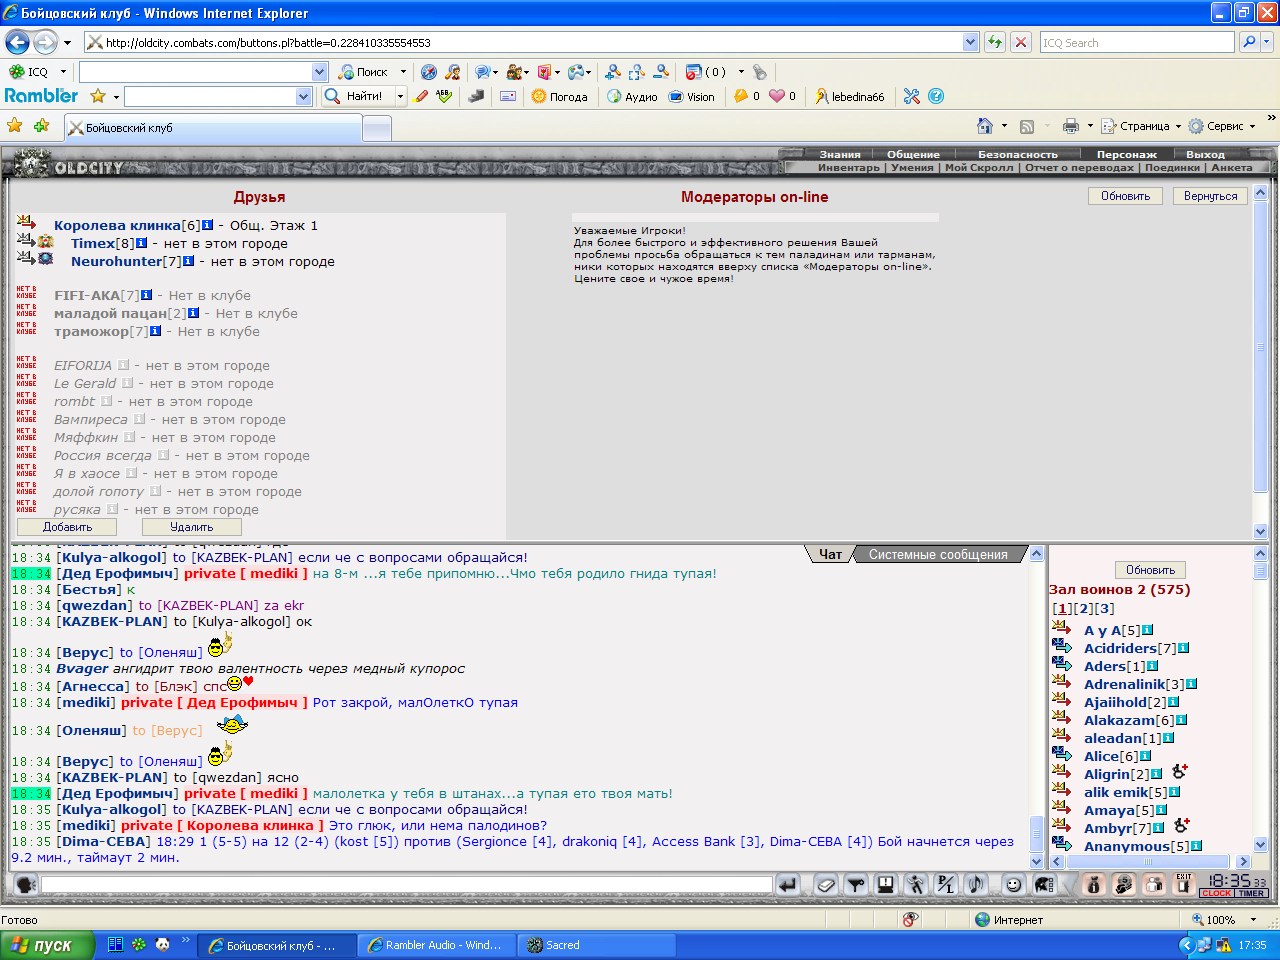1280x960 pixels.
Task: Open the address bar dropdown
Action: 970,42
